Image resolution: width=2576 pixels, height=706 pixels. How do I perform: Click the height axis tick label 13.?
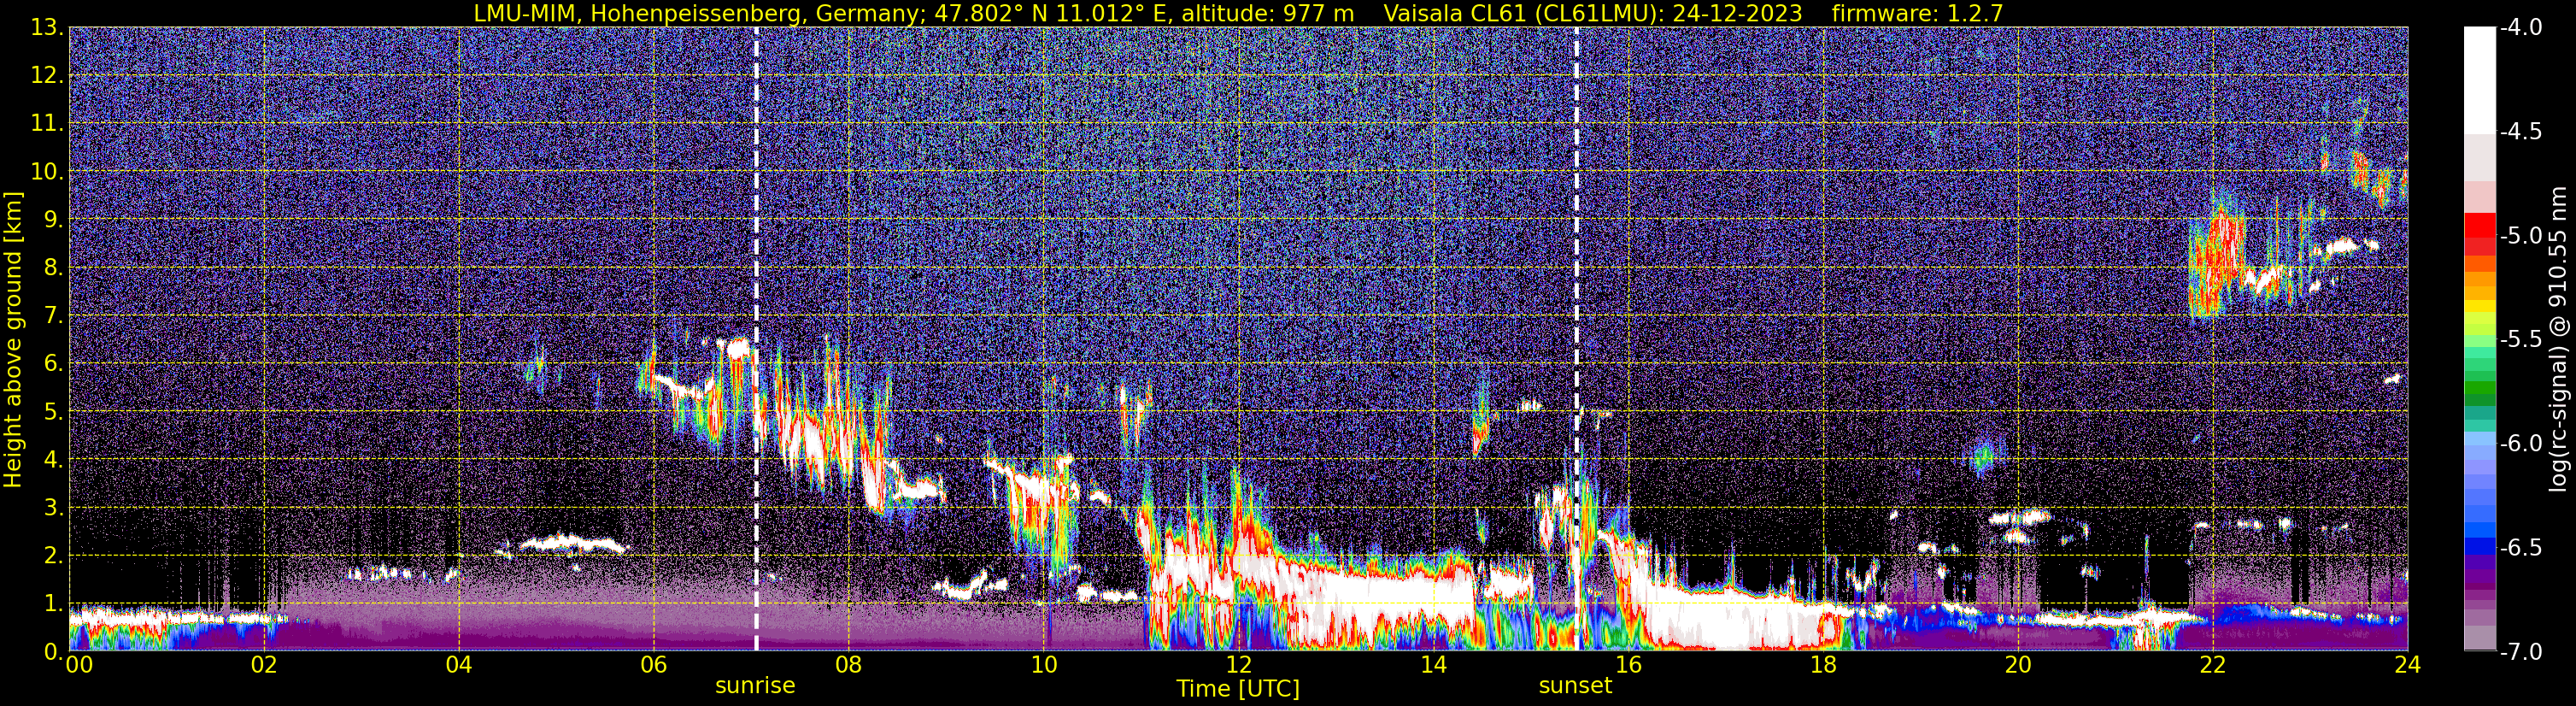coord(45,28)
